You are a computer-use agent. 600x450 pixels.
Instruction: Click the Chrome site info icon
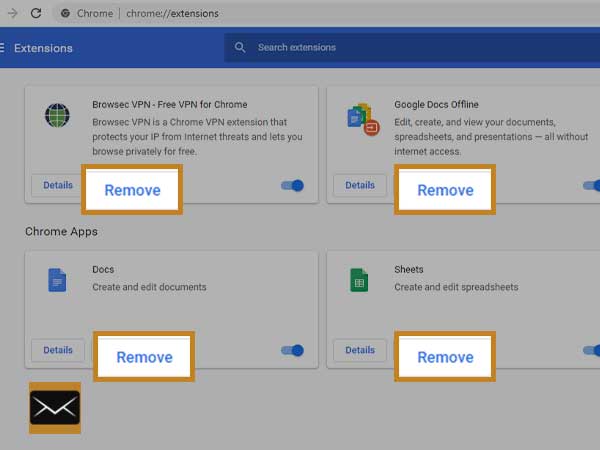(65, 13)
